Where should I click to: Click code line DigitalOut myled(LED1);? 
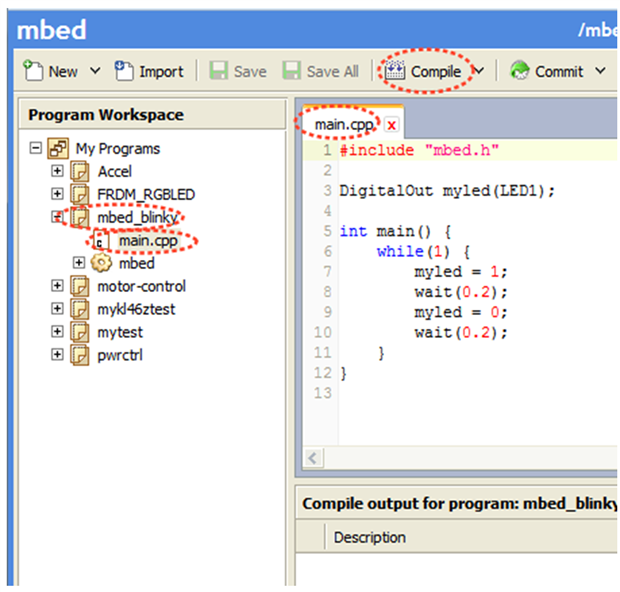pyautogui.click(x=447, y=191)
